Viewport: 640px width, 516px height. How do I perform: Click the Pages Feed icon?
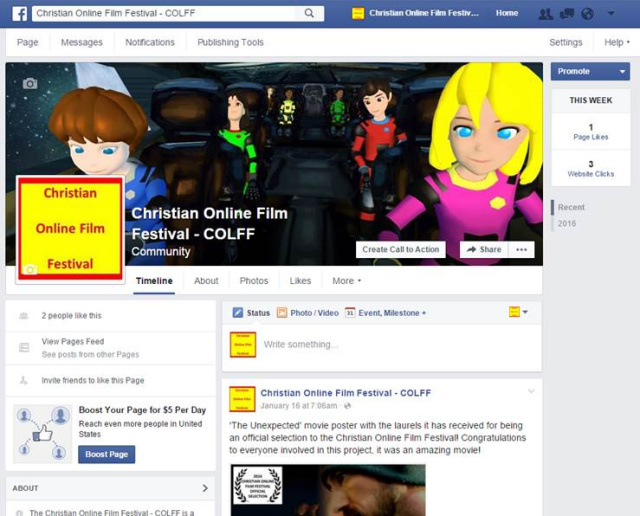tap(24, 347)
